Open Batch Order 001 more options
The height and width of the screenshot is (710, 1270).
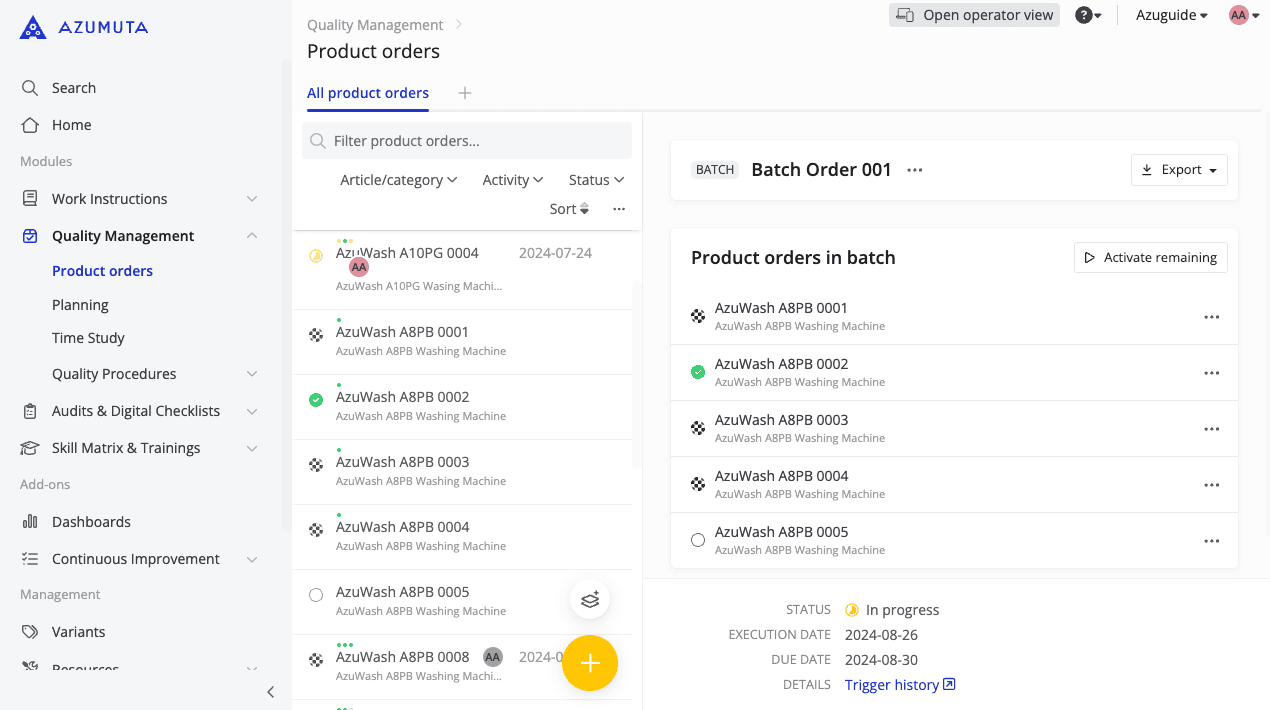click(x=914, y=170)
